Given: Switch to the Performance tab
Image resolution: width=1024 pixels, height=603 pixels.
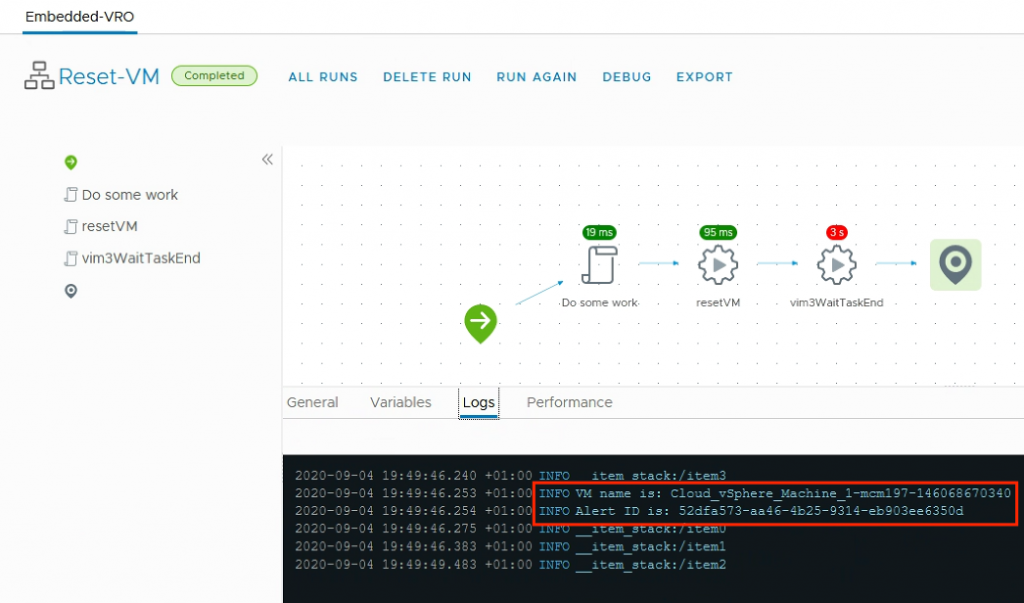Looking at the screenshot, I should click(x=569, y=402).
